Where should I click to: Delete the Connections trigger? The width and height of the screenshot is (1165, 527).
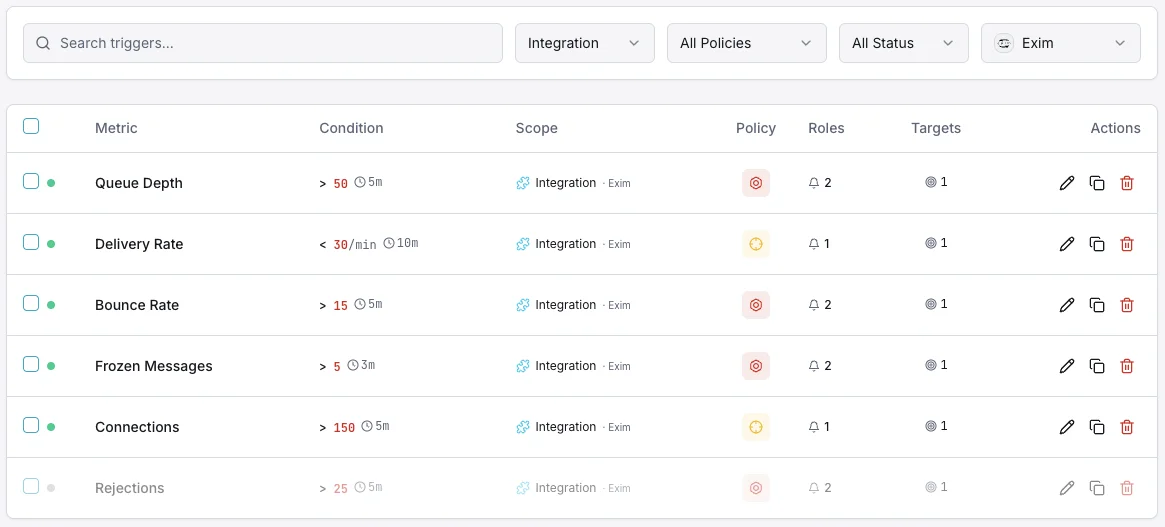tap(1126, 427)
